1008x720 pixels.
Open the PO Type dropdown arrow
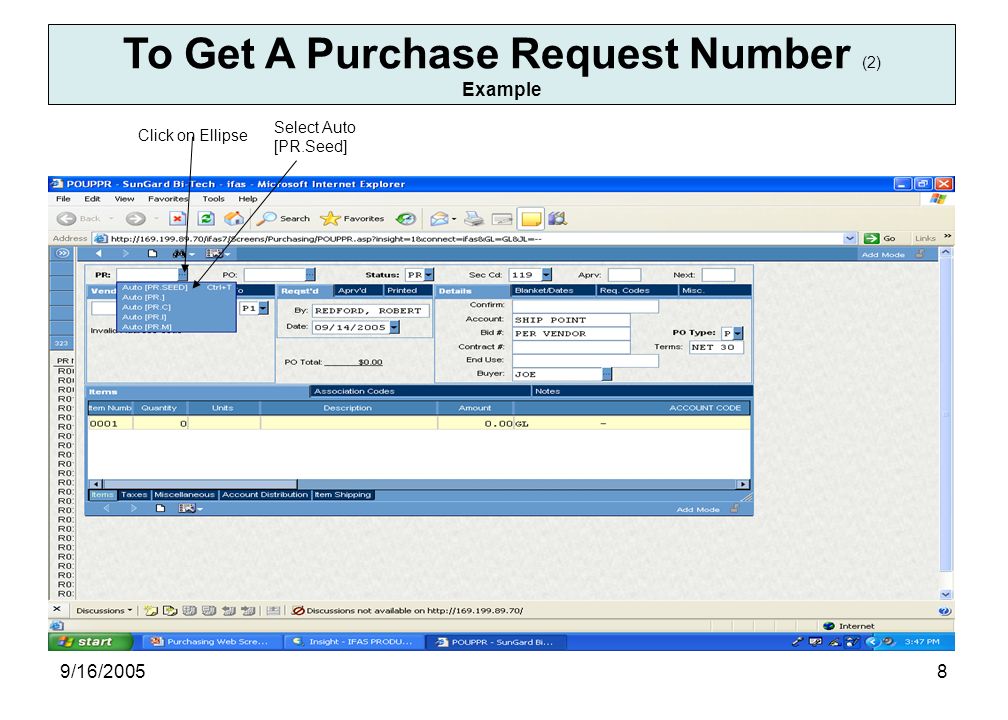tap(738, 333)
